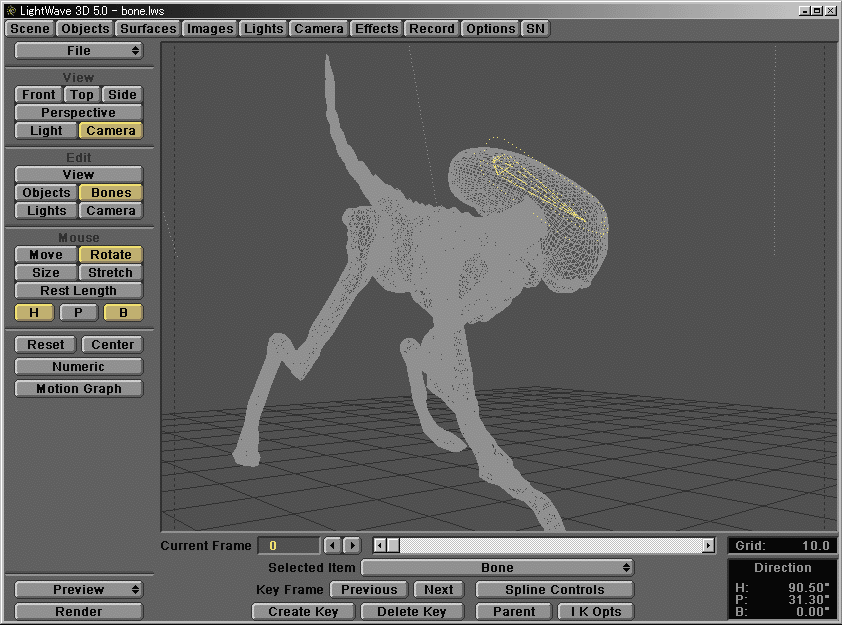
Task: Toggle the P pitch rotation axis
Action: [78, 312]
